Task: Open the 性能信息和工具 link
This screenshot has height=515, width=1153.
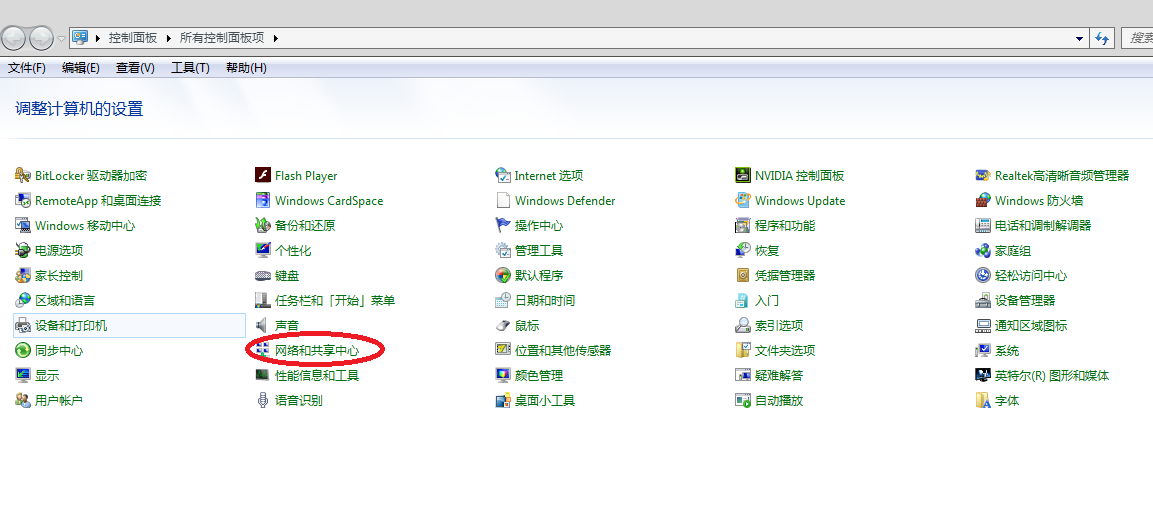Action: (x=317, y=375)
